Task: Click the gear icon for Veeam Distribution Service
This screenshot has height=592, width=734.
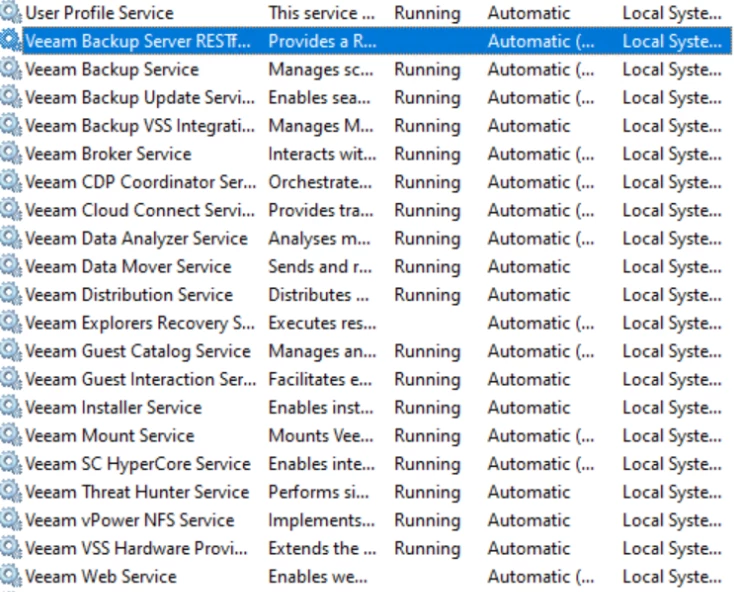Action: [x=10, y=295]
